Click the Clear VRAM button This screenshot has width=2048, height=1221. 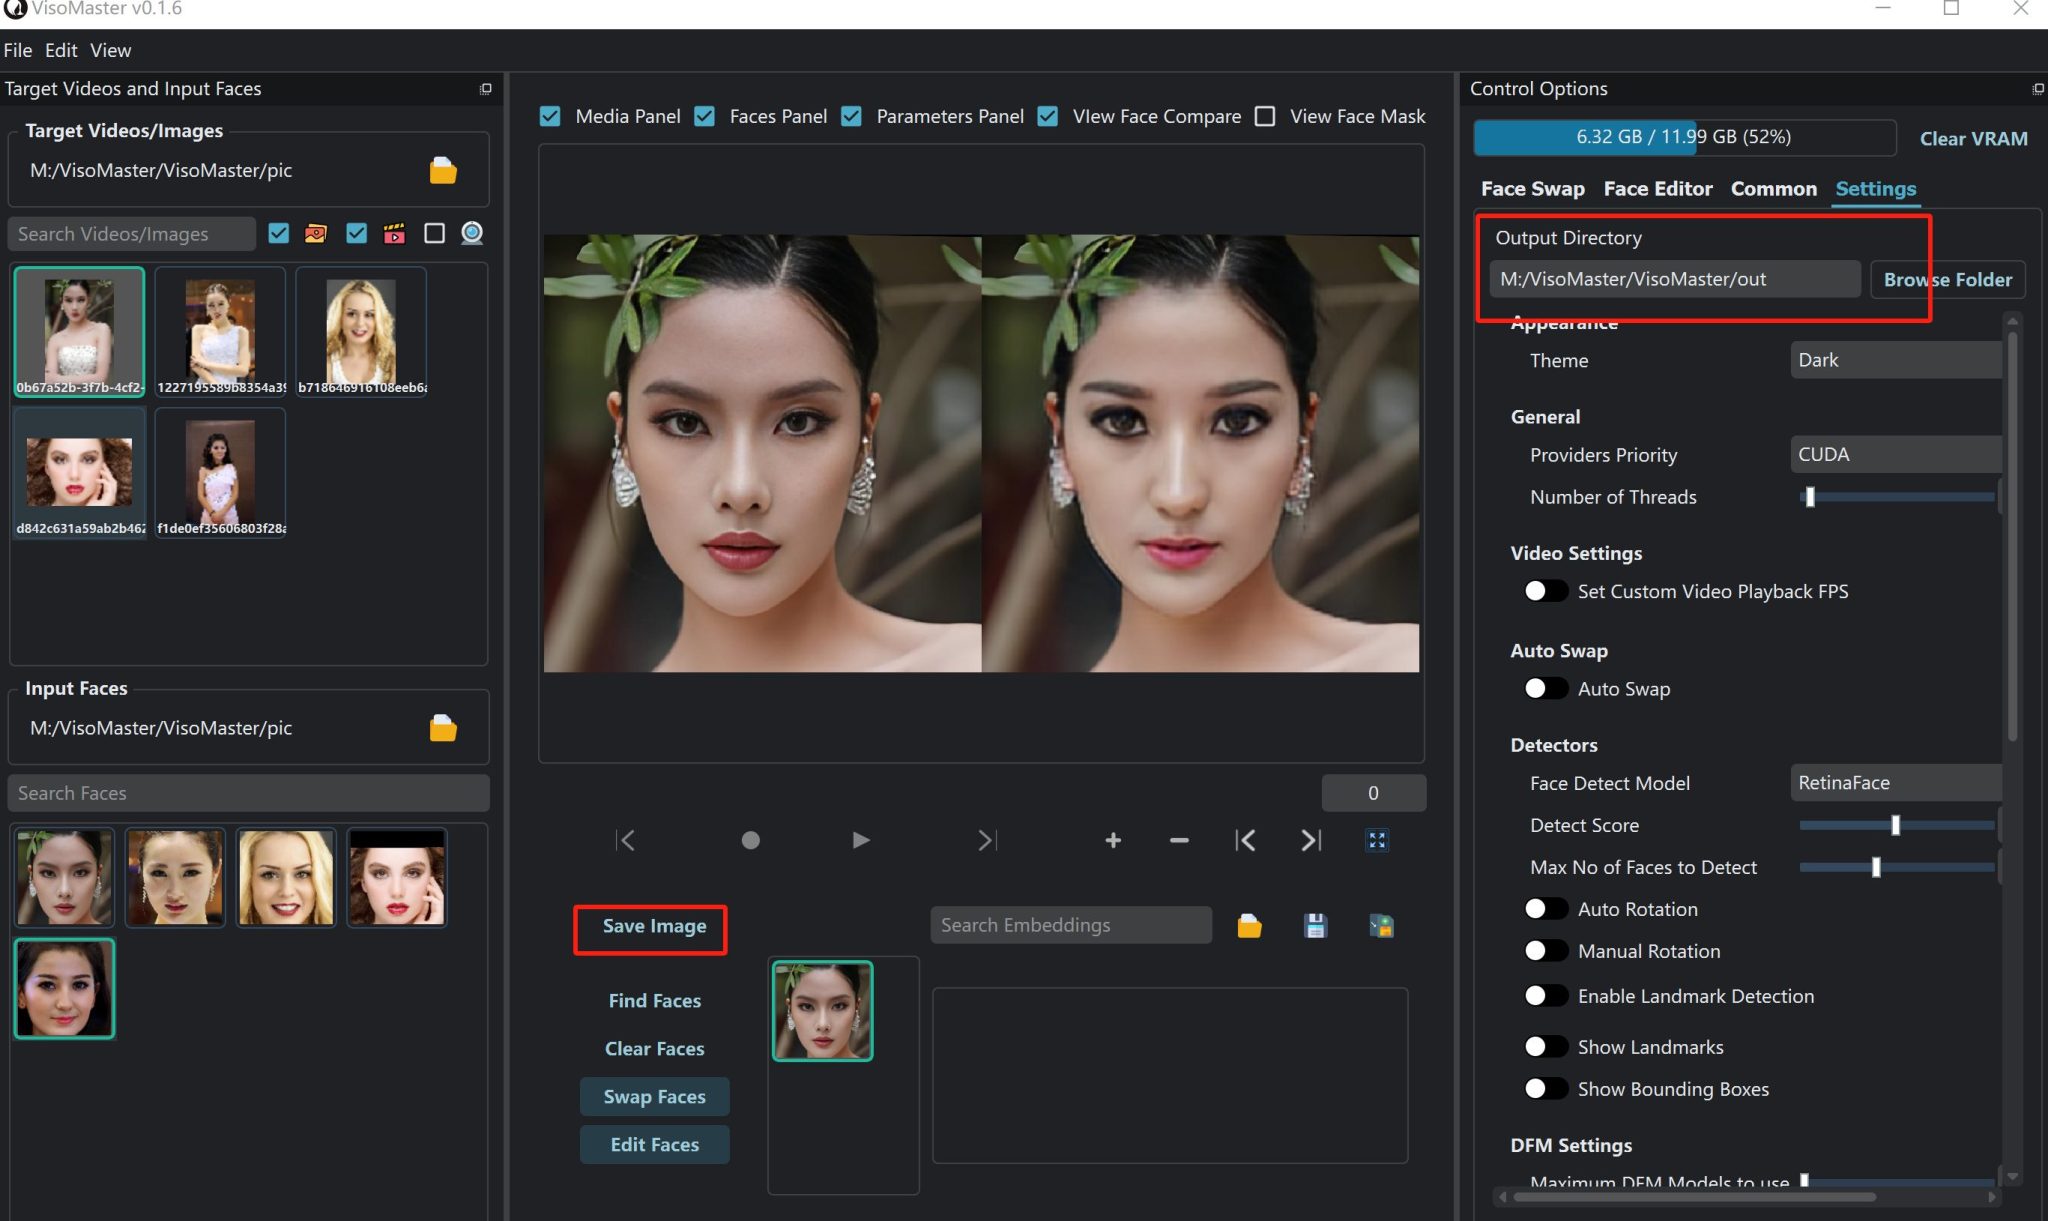coord(1973,139)
